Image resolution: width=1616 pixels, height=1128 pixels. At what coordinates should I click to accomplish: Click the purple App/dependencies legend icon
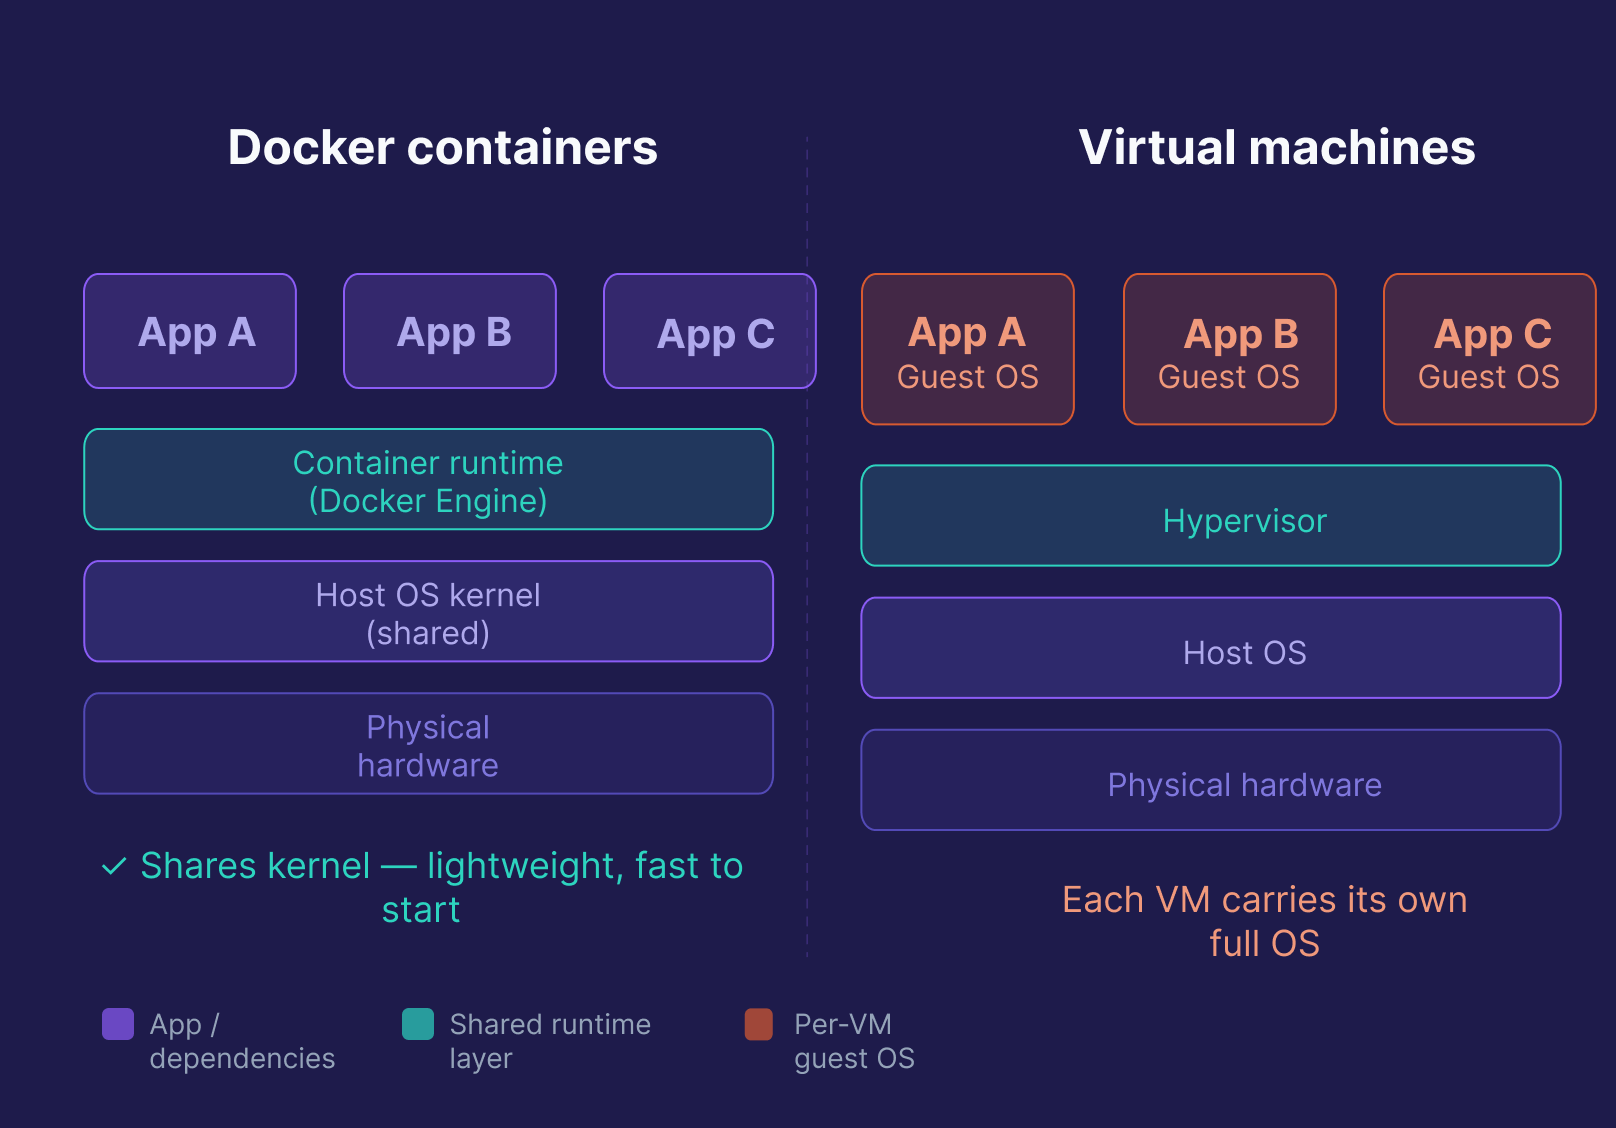coord(120,1024)
